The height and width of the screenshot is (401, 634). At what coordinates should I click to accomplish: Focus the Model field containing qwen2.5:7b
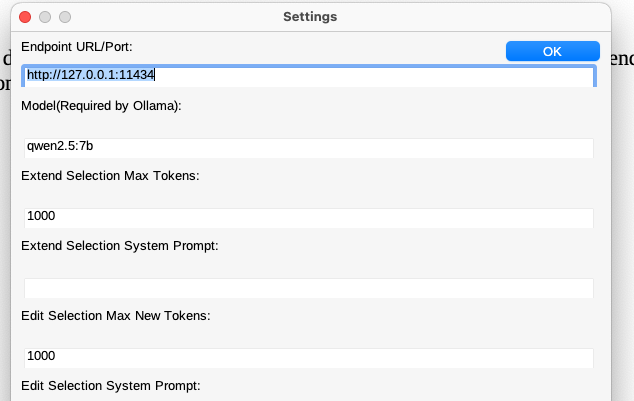(308, 146)
